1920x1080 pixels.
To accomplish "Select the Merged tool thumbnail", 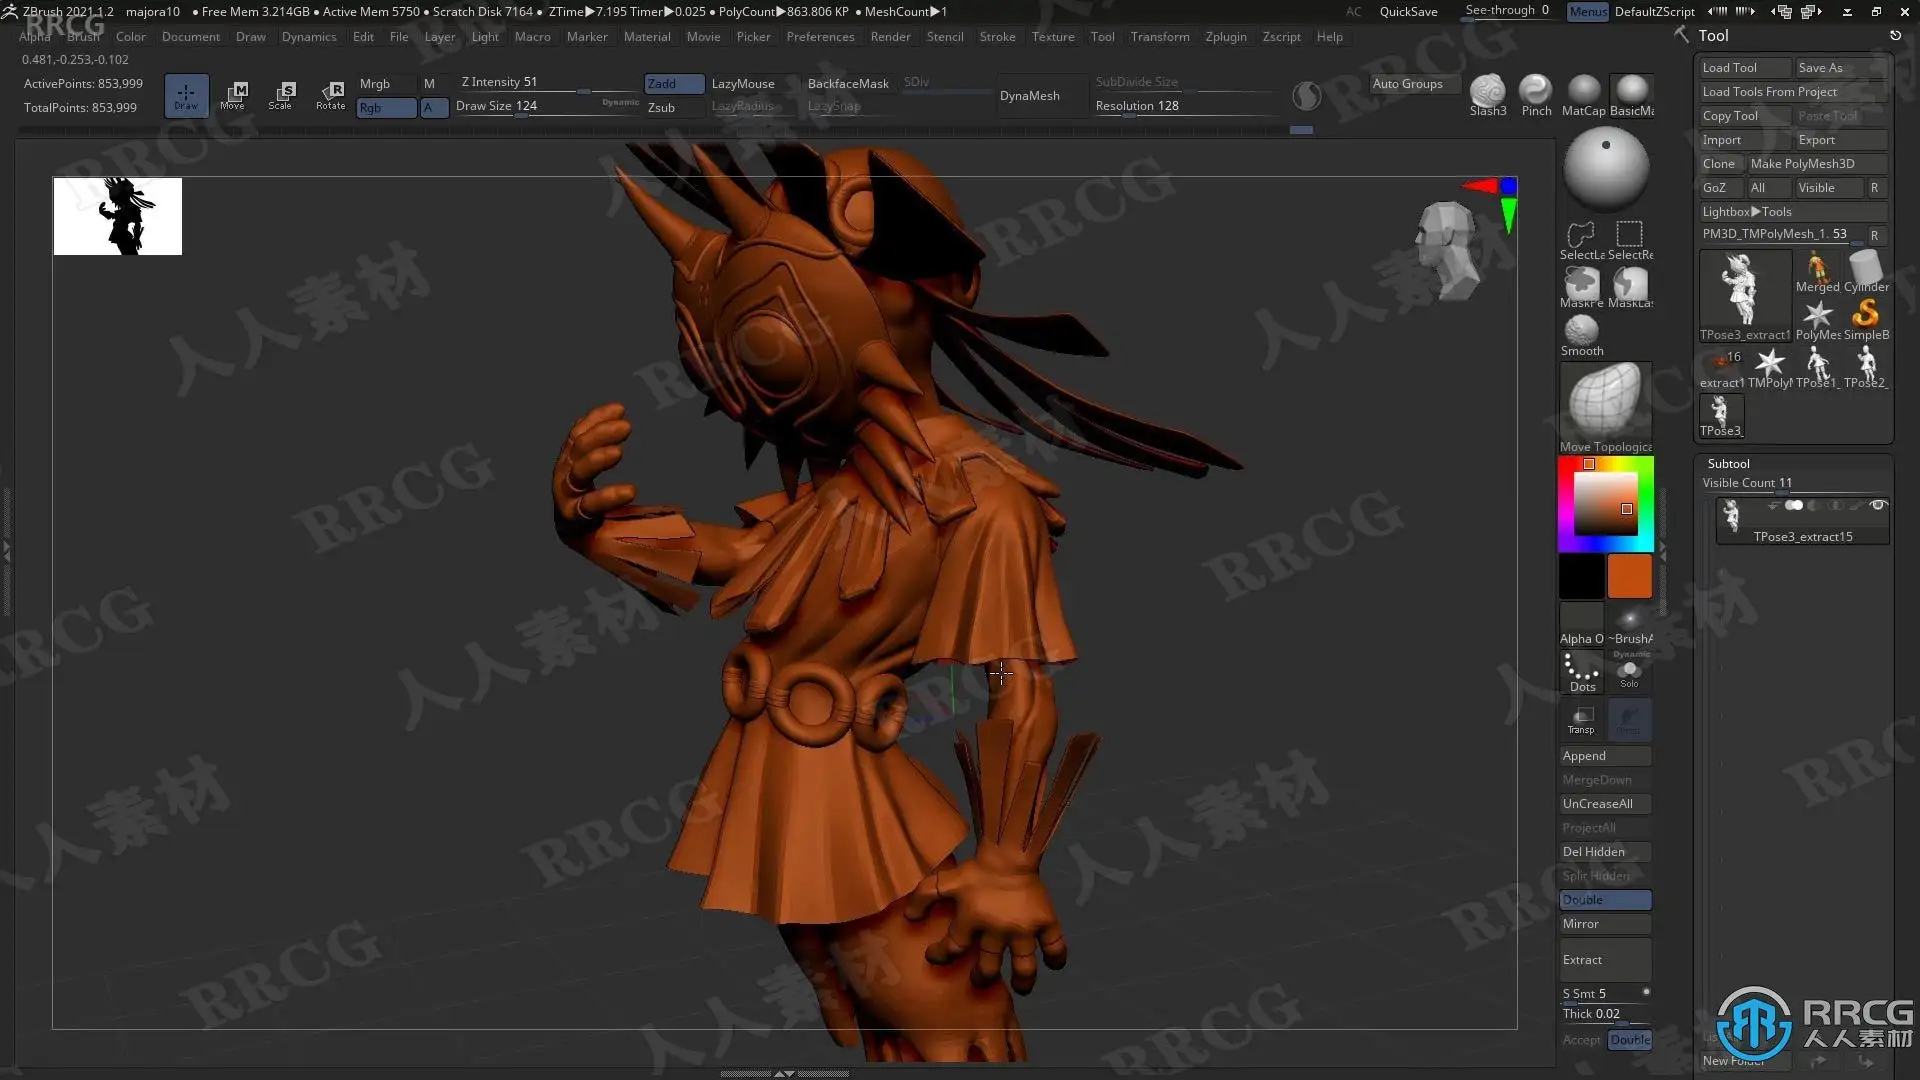I will click(1817, 272).
